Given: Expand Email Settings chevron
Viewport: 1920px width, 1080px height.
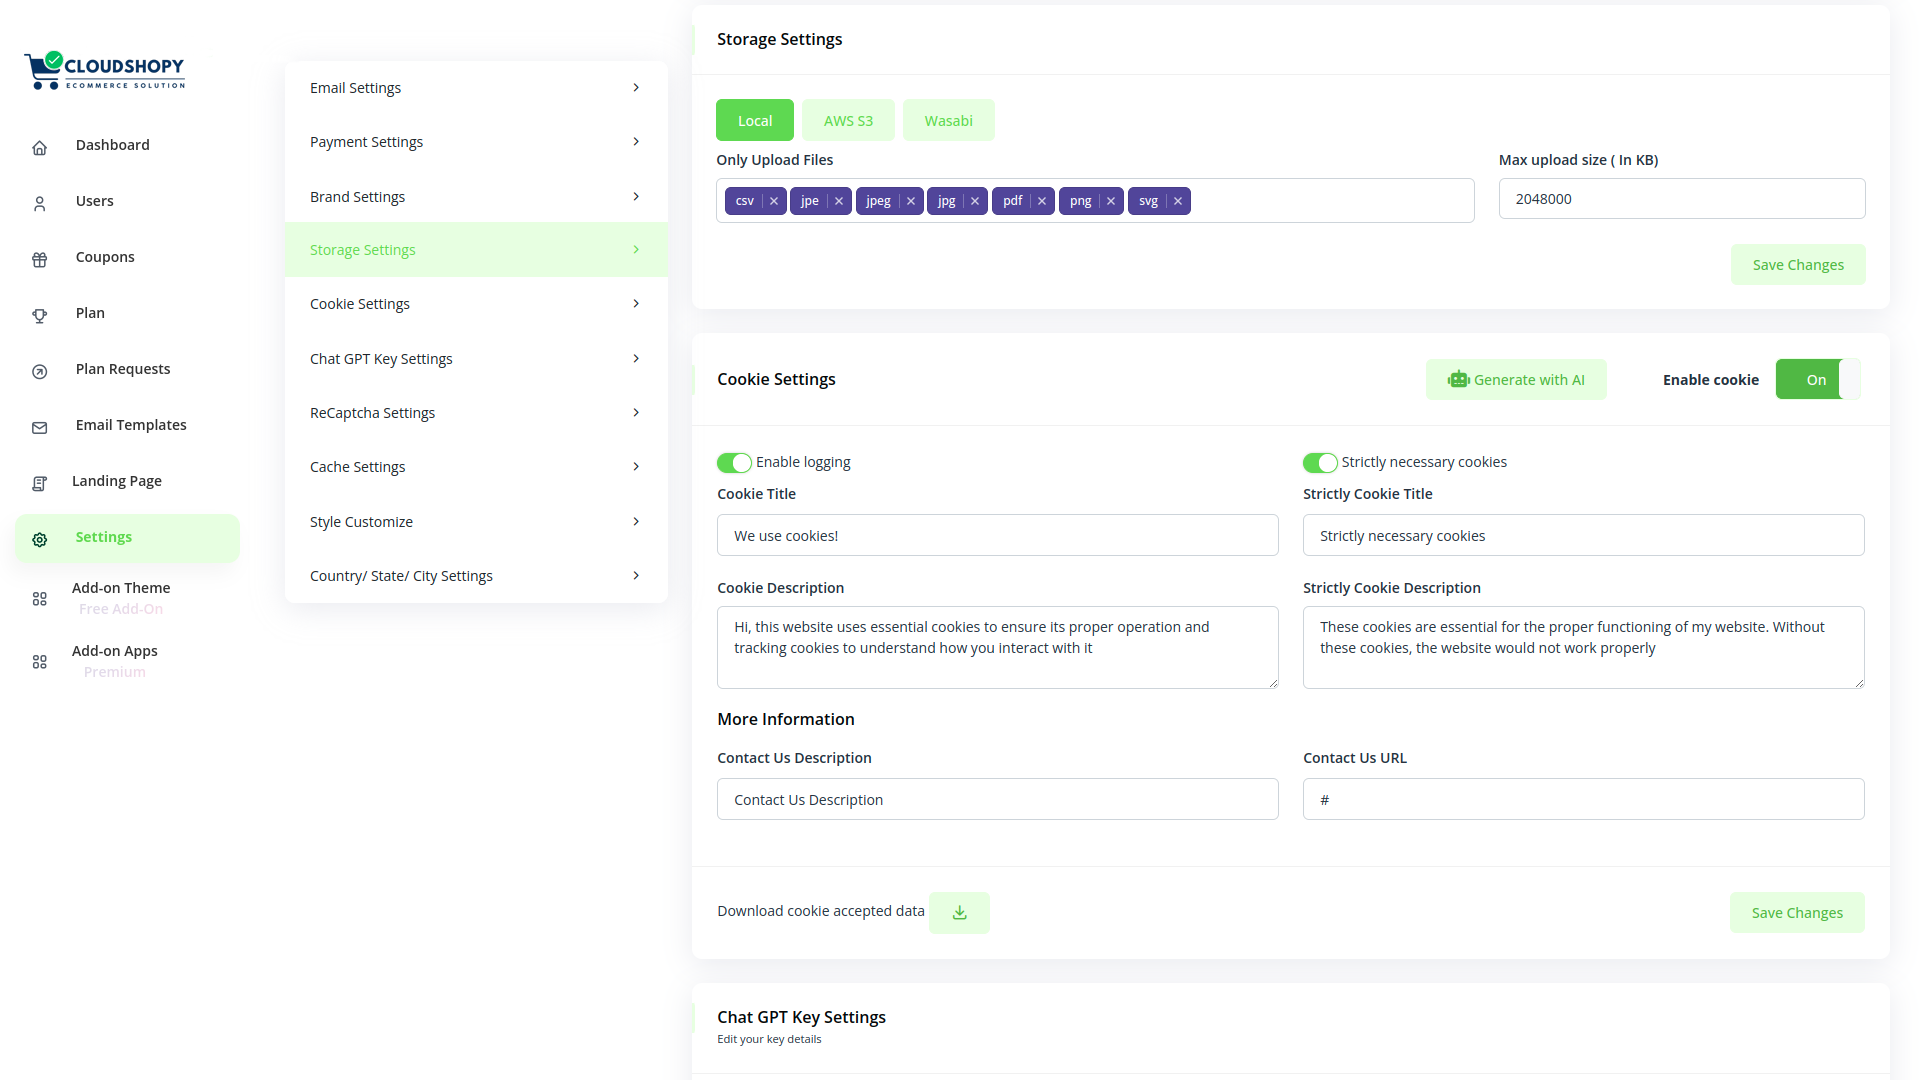Looking at the screenshot, I should (x=636, y=88).
